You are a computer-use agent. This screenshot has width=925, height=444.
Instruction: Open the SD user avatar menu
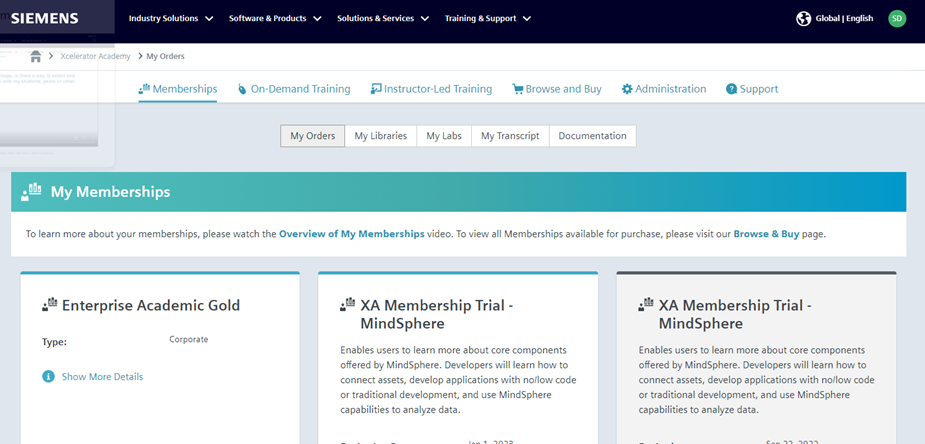[897, 18]
